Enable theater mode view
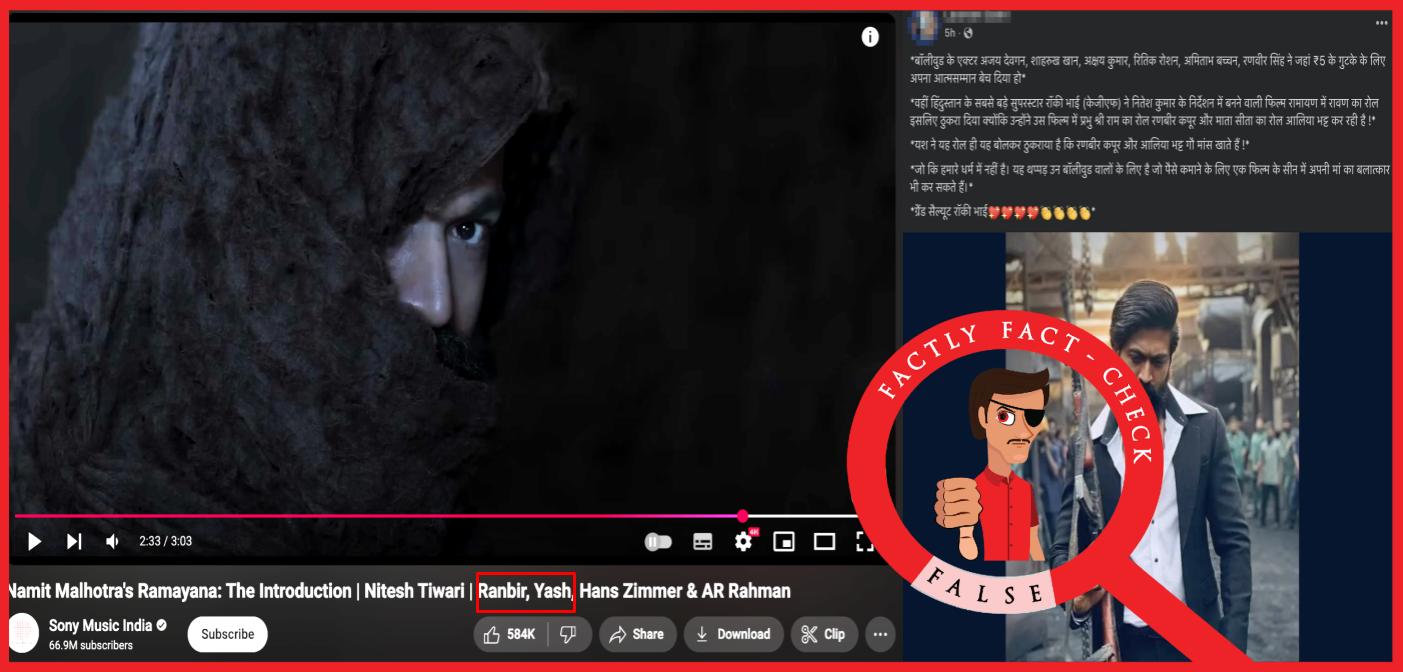 click(824, 541)
